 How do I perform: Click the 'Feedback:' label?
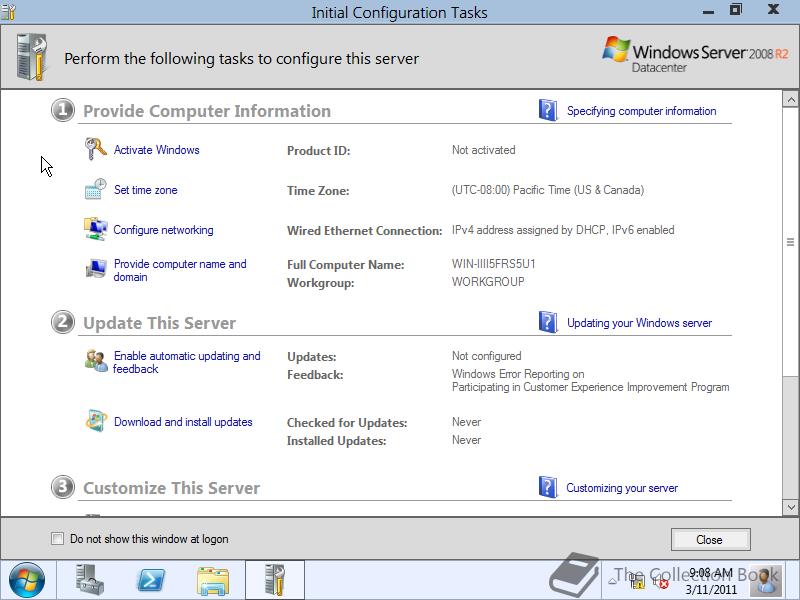point(315,374)
